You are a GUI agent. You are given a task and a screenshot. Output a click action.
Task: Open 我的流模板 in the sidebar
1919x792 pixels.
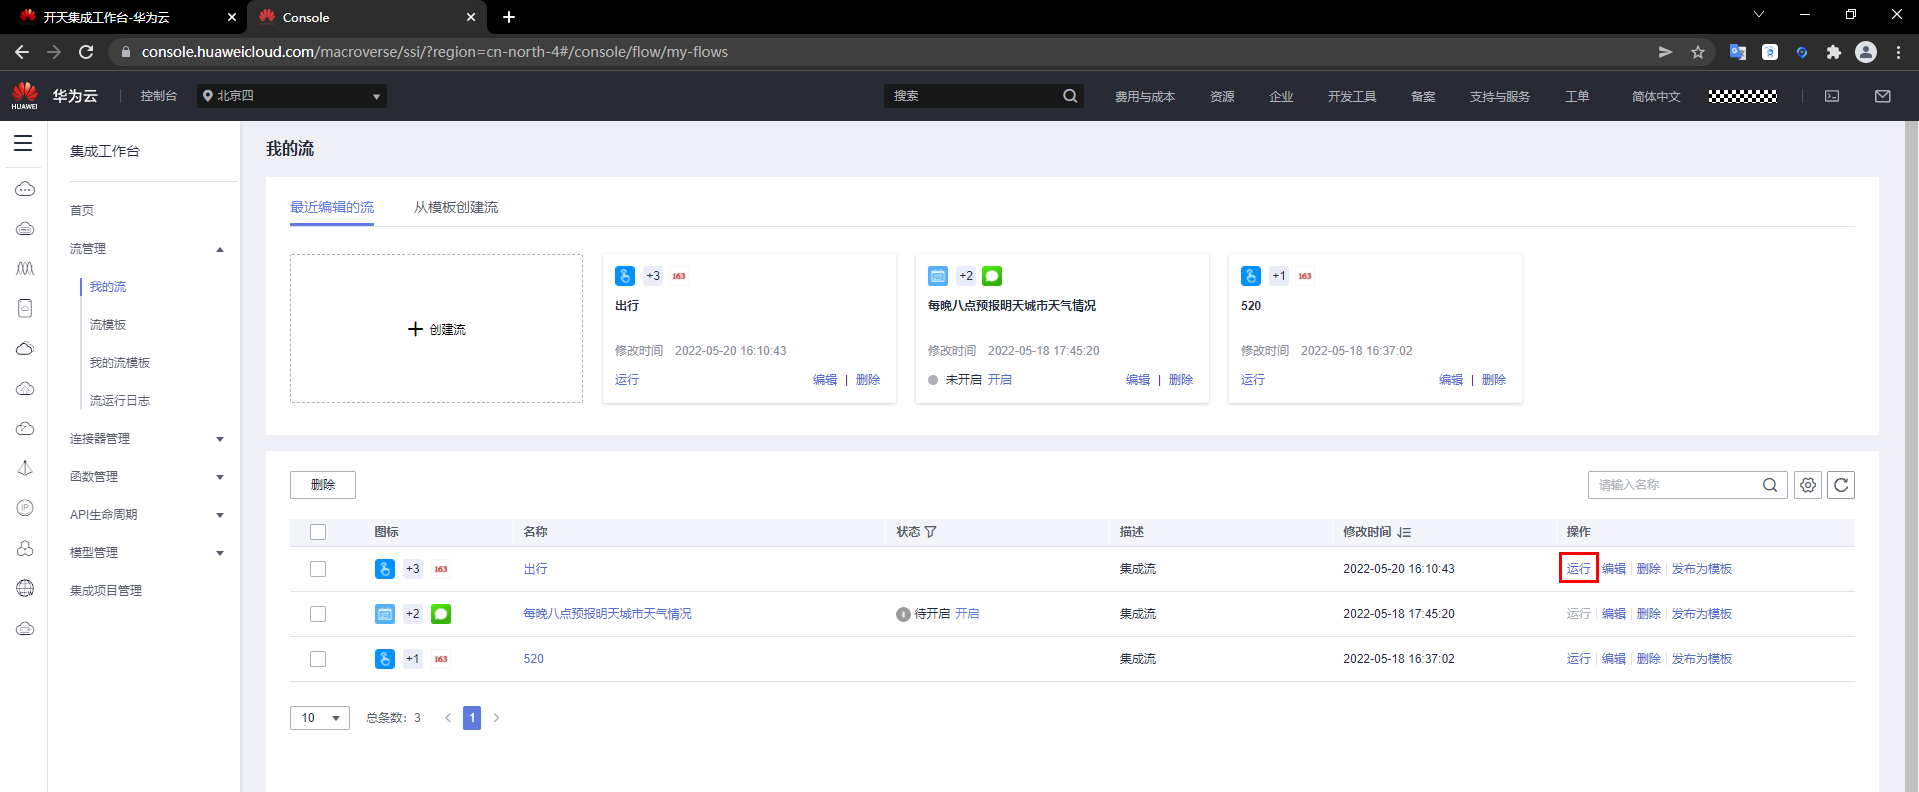coord(120,363)
